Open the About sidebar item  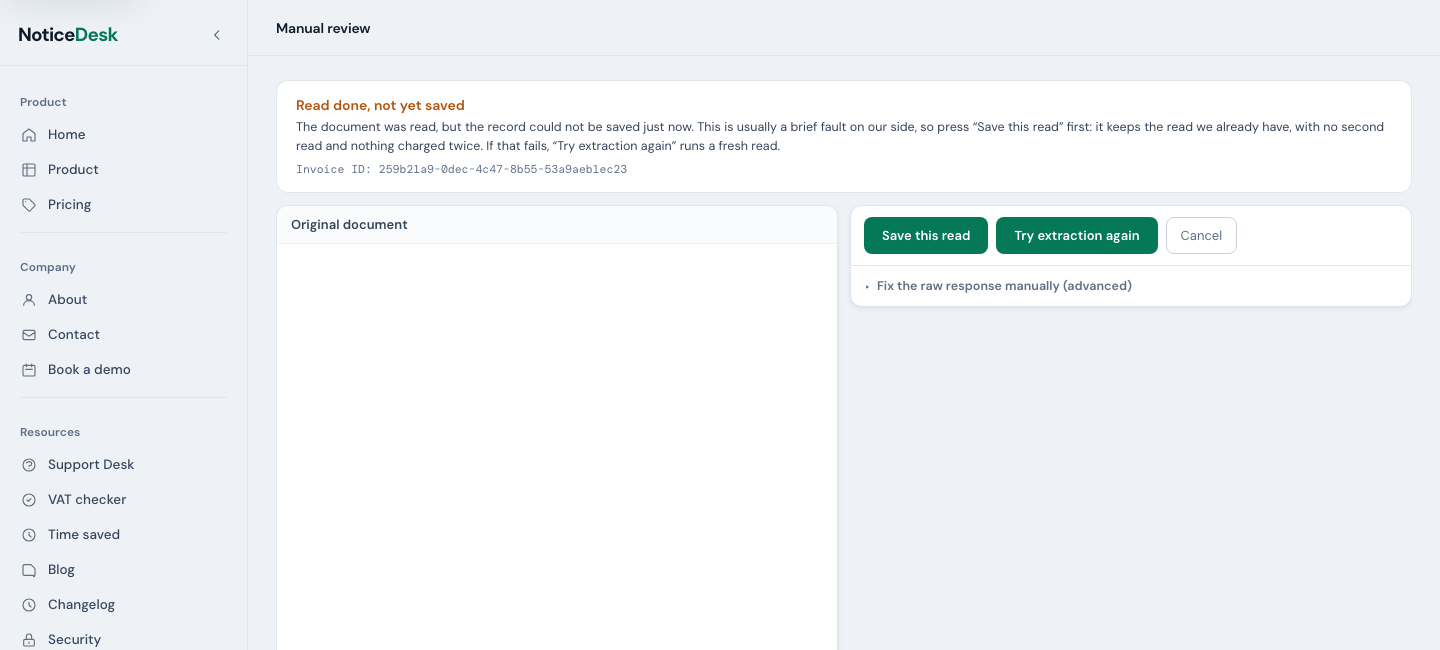(124, 300)
